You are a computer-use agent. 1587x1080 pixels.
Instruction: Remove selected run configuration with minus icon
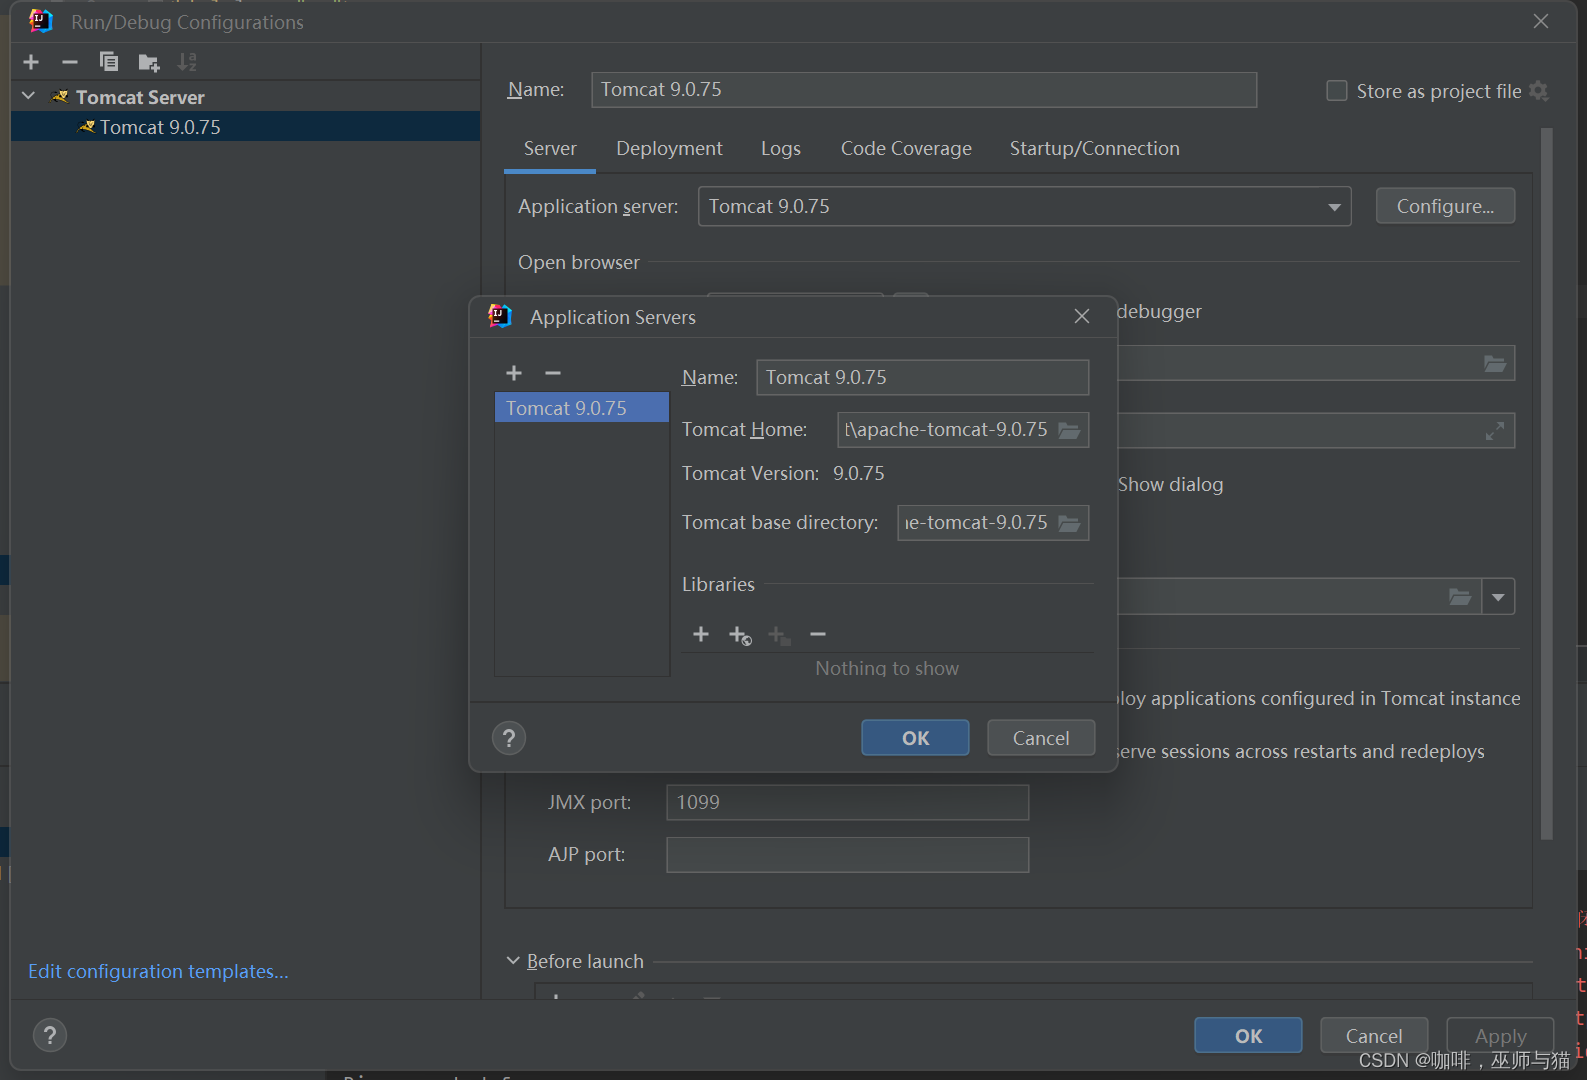pos(69,62)
